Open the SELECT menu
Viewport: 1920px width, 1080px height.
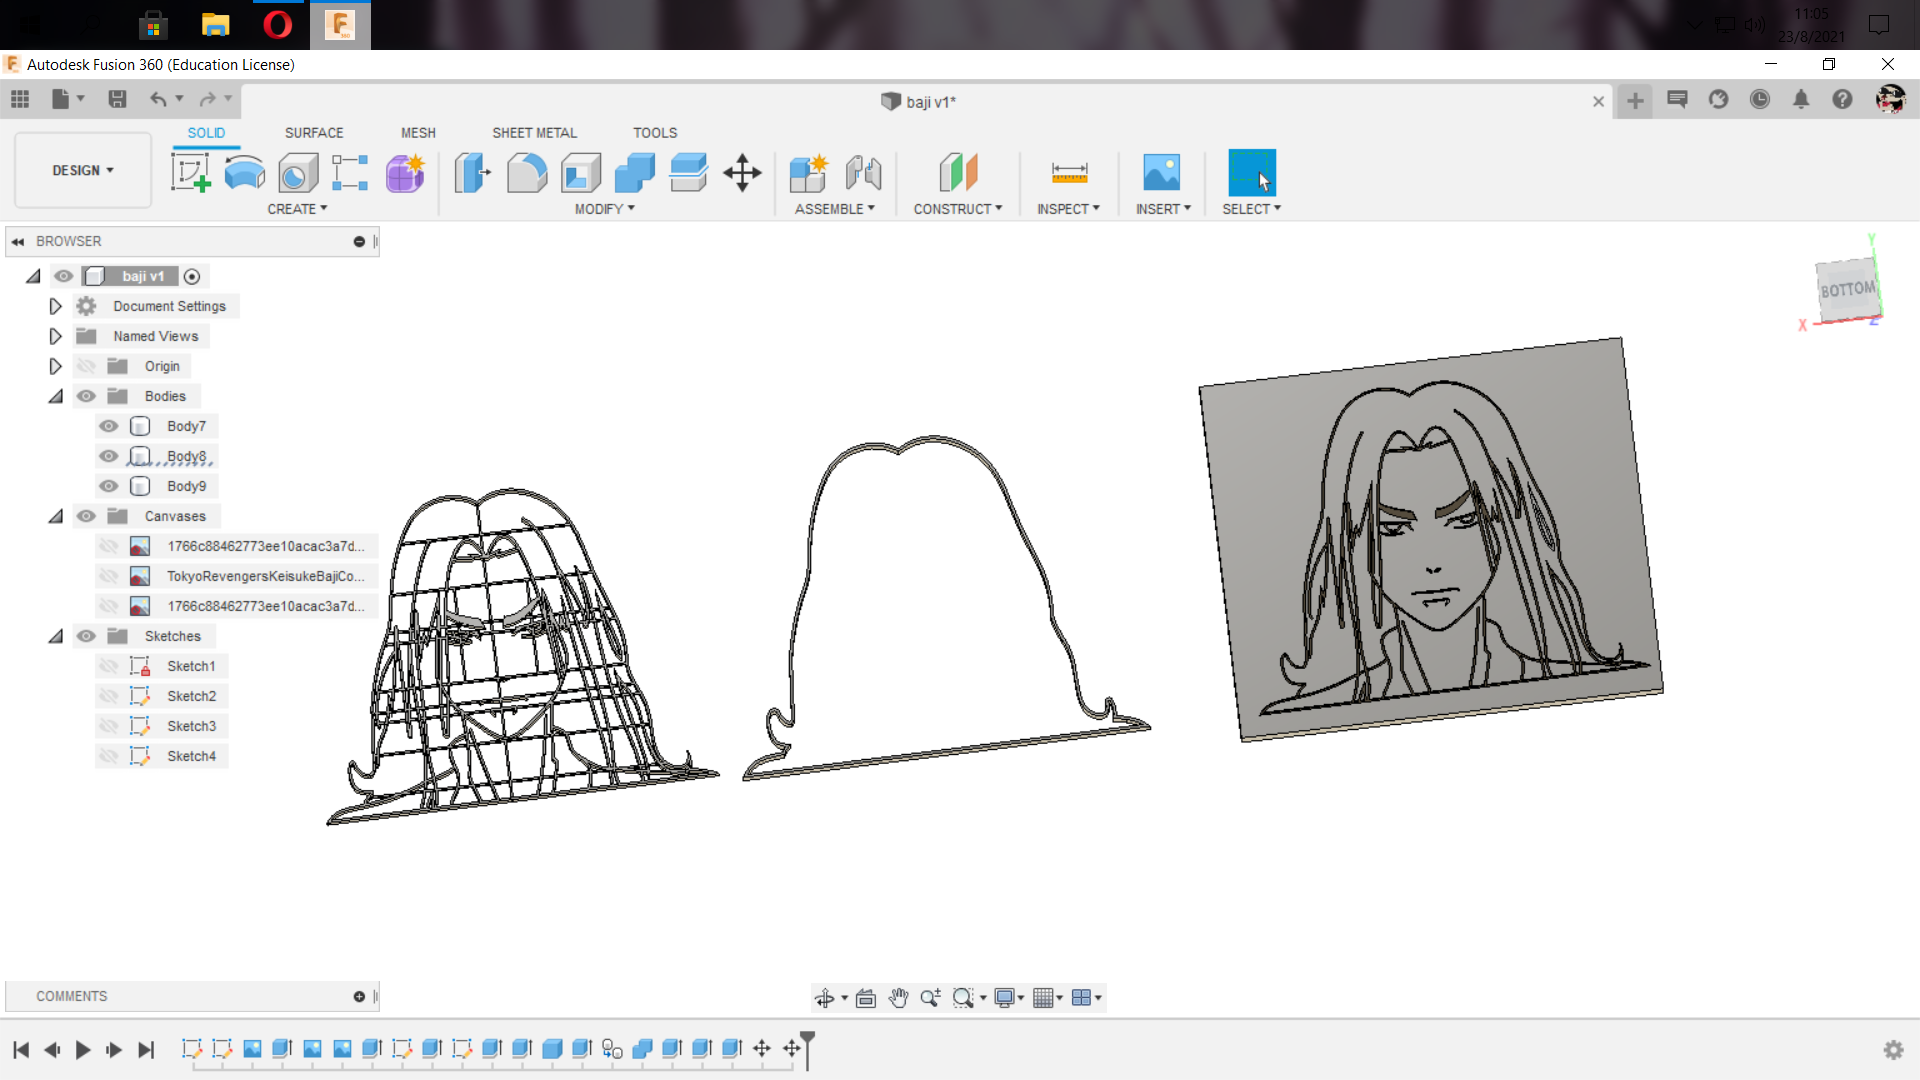coord(1251,209)
